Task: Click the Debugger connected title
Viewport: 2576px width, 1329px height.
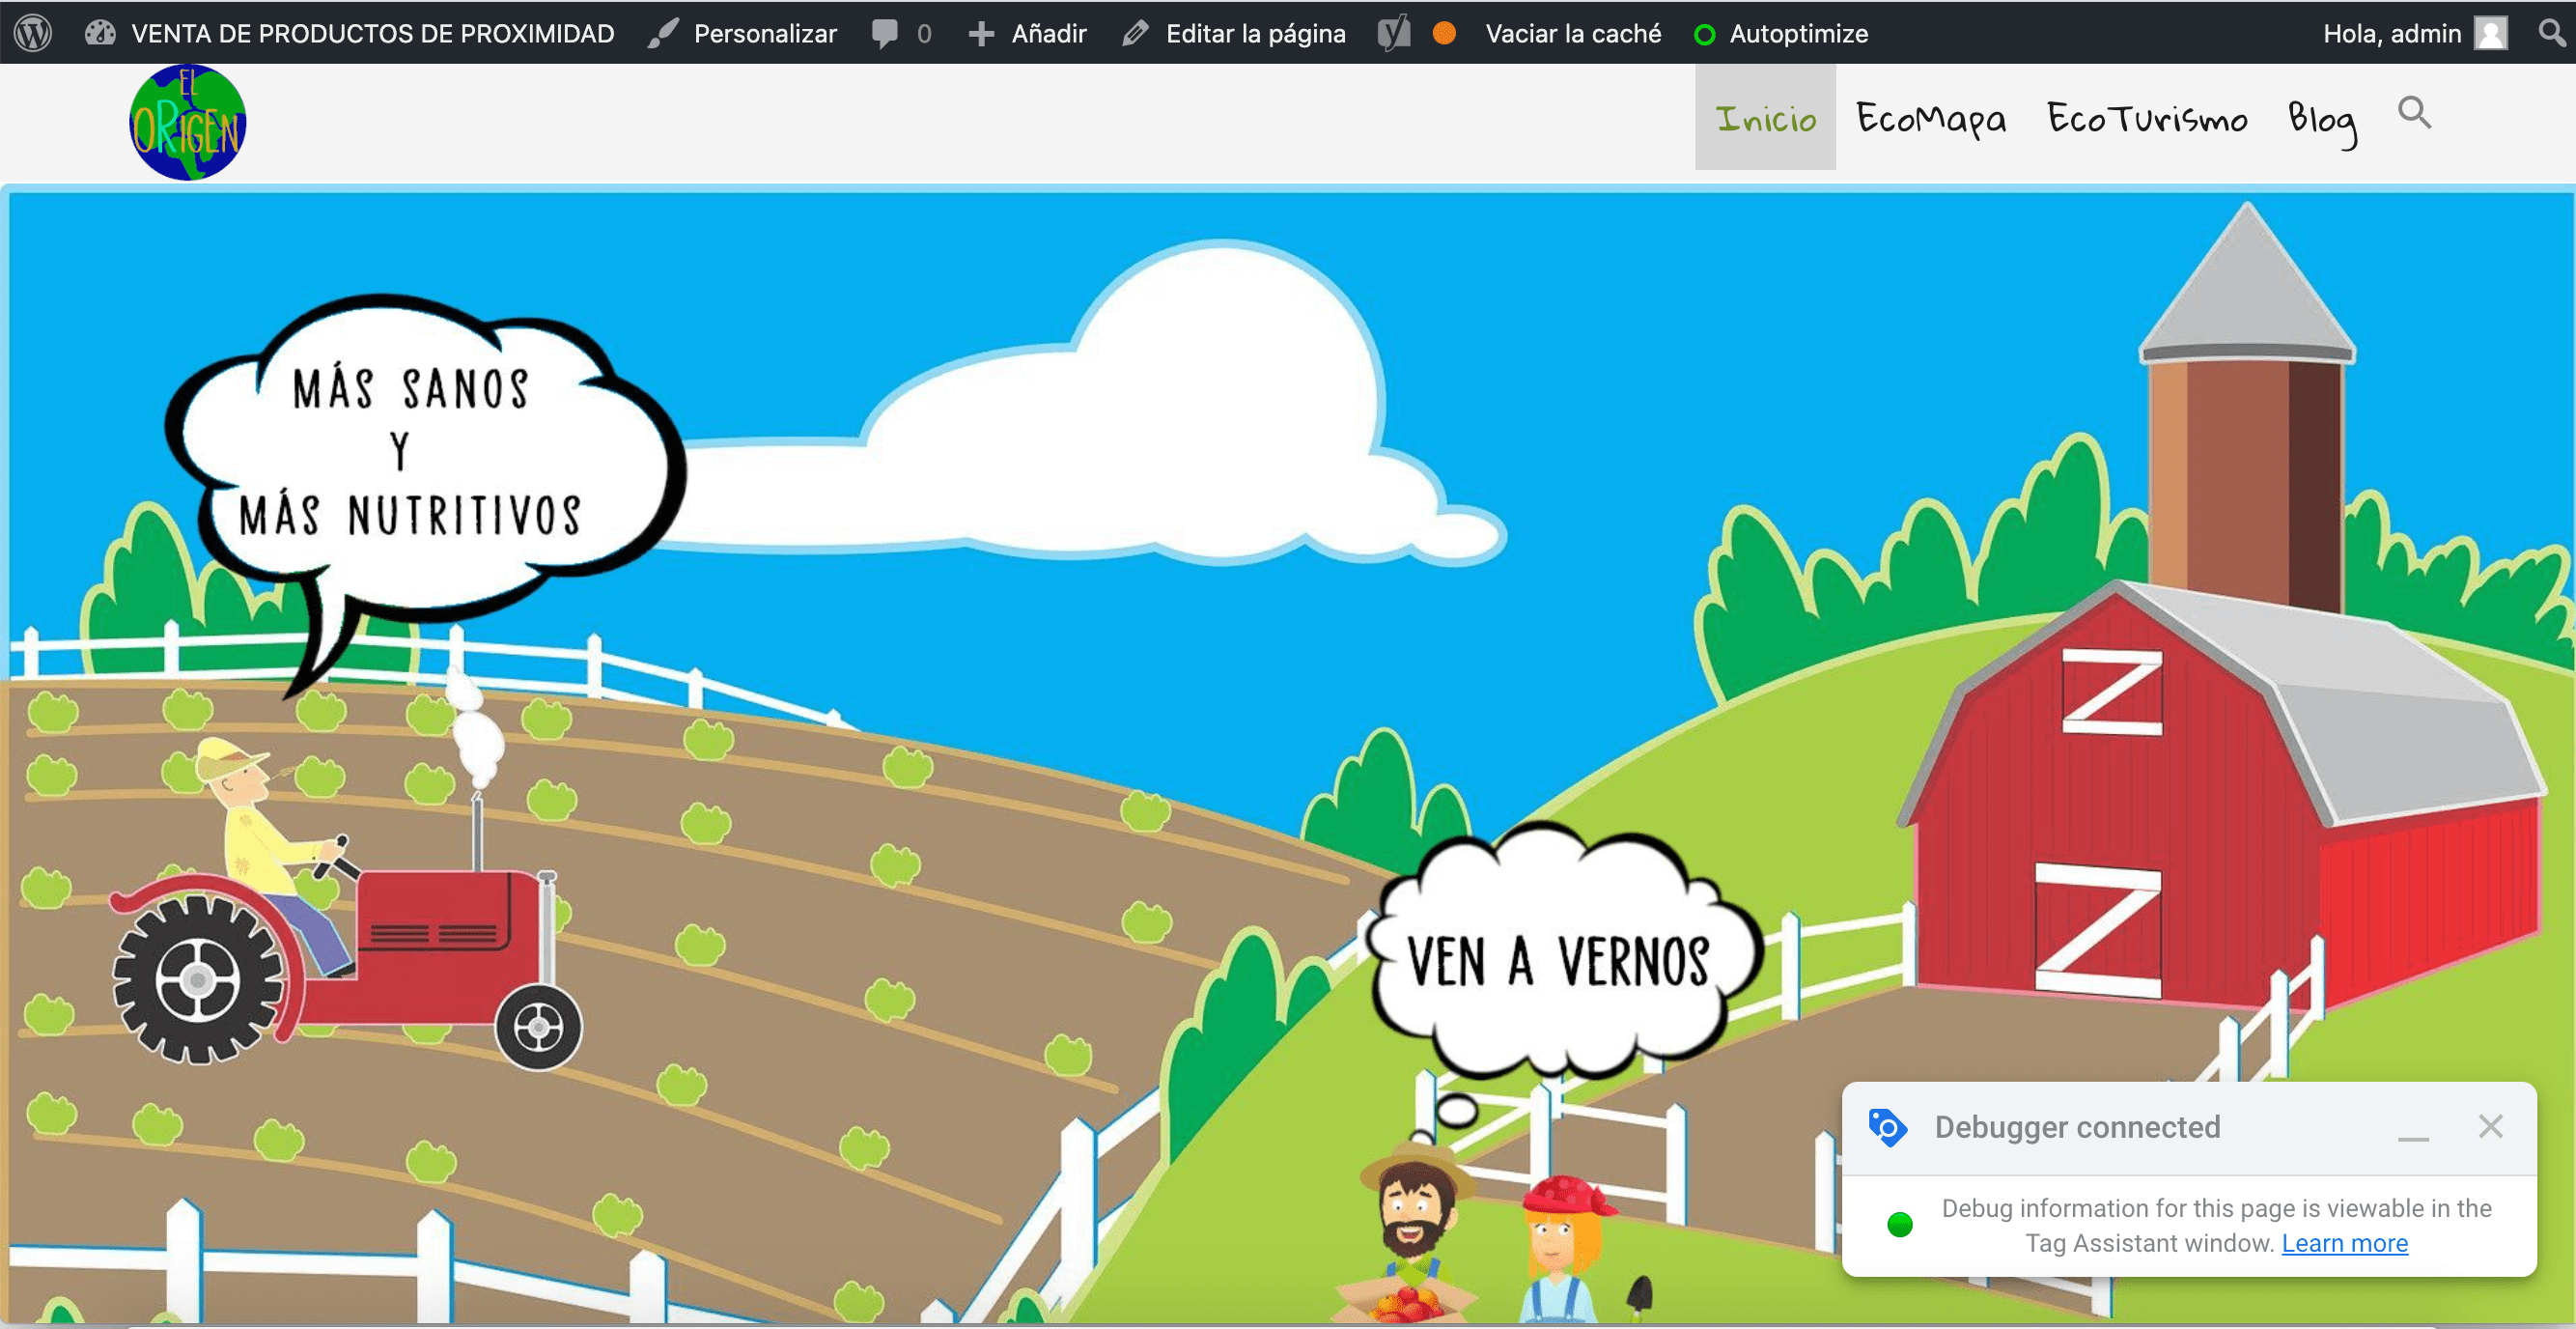Action: coord(2077,1127)
